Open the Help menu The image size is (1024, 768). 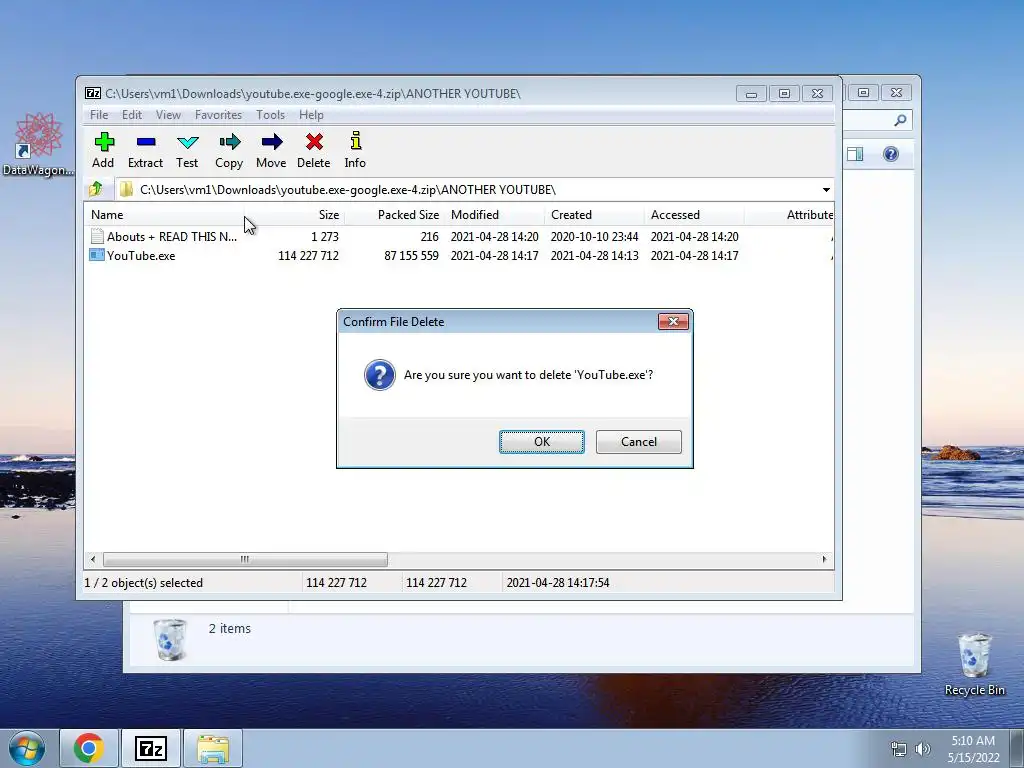(x=312, y=115)
